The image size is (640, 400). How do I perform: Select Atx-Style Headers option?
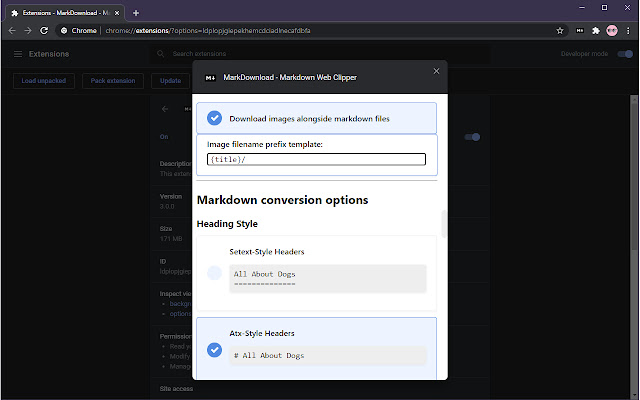click(214, 349)
